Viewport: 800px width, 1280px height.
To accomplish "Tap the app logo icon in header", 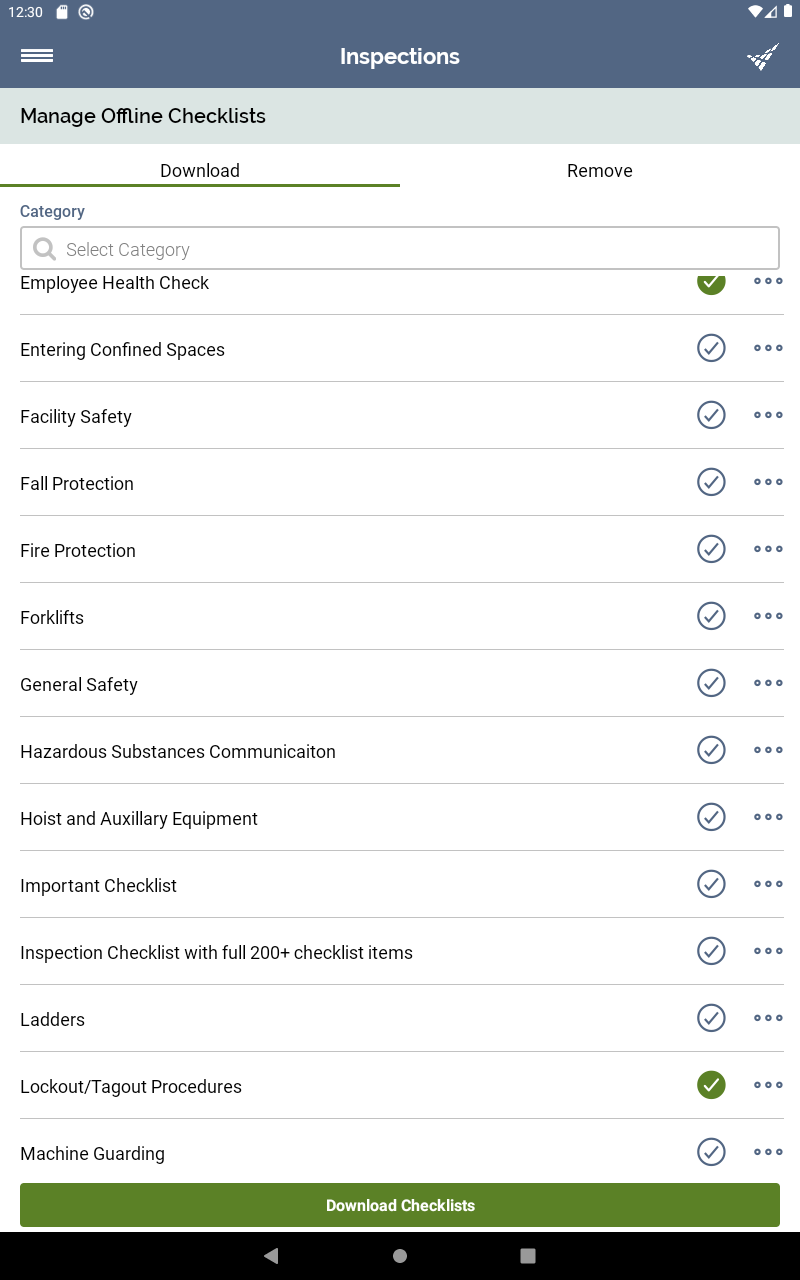I will click(x=763, y=57).
